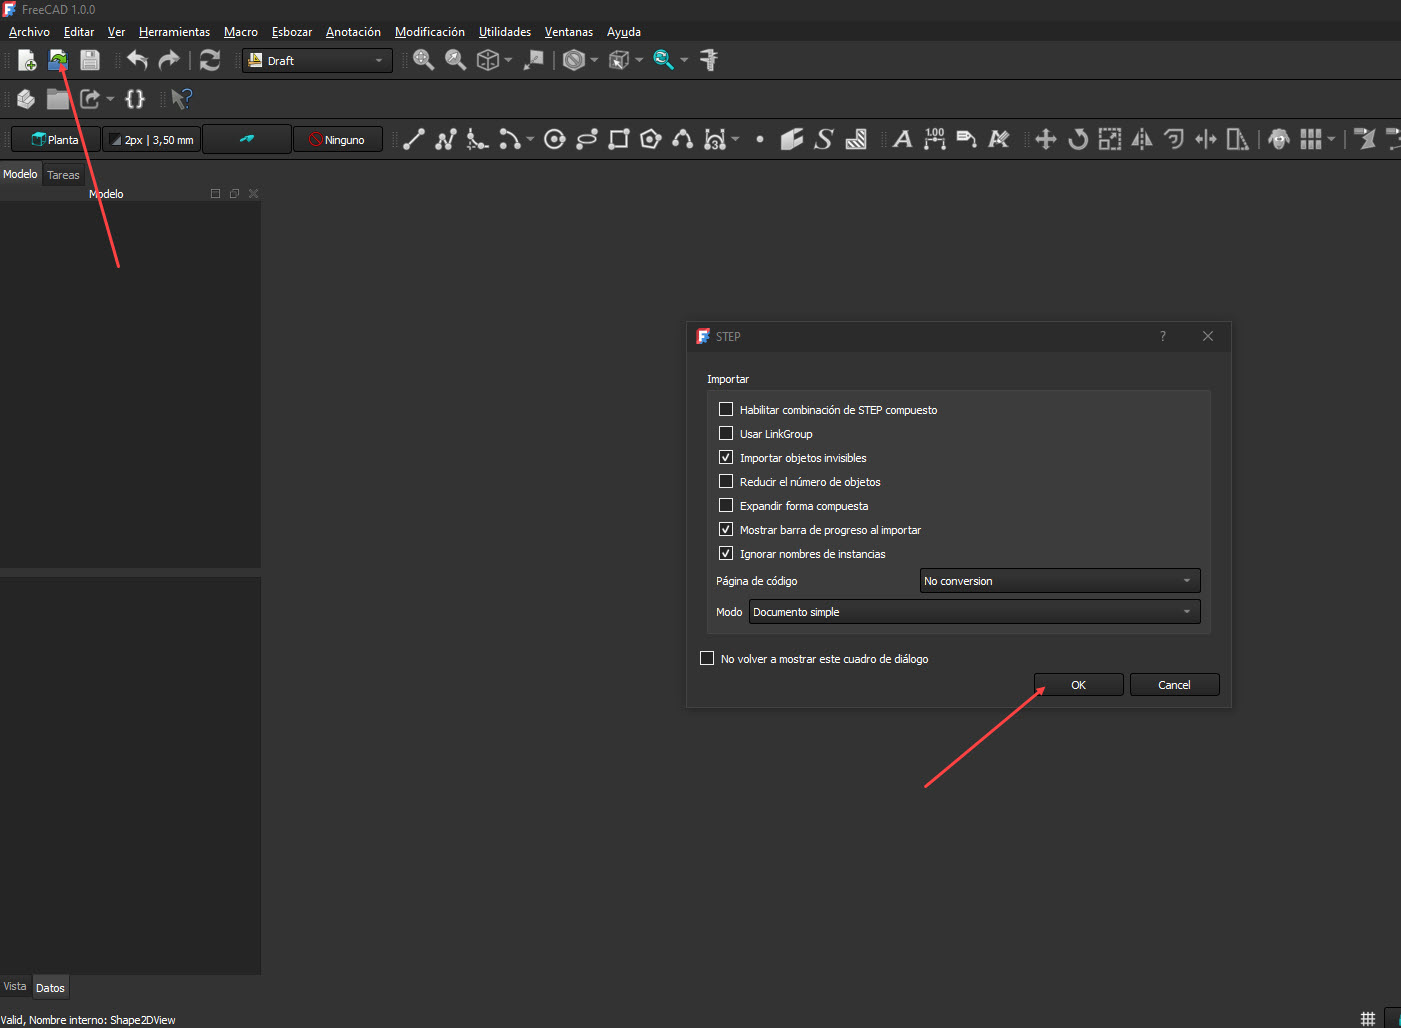Select the Draft Hatch tool
1401x1028 pixels.
point(856,139)
